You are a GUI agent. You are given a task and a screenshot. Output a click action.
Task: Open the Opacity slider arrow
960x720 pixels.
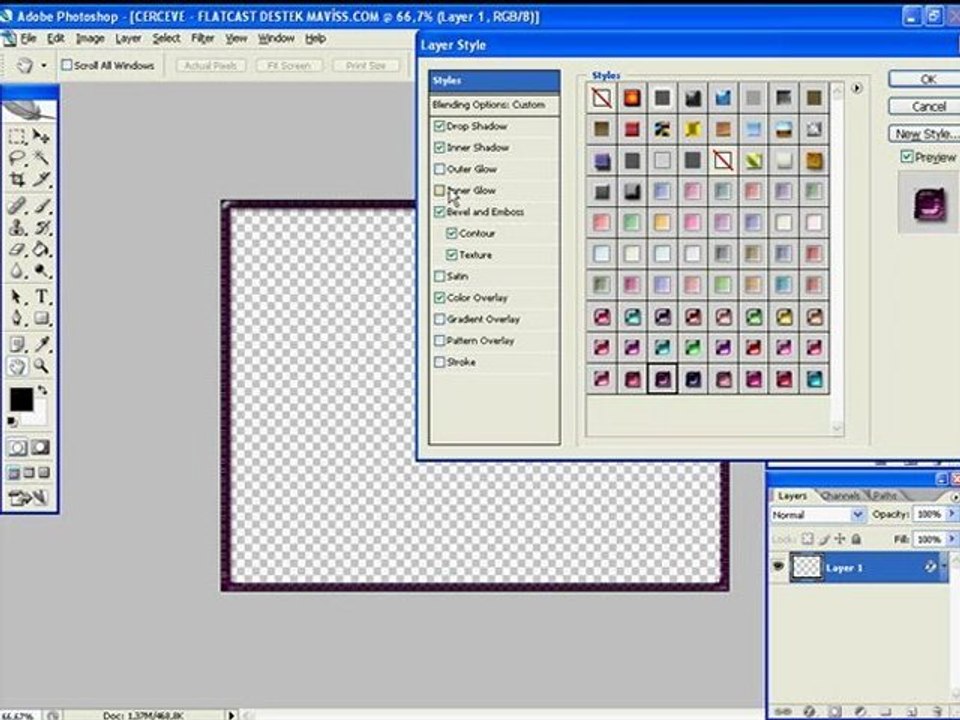952,514
